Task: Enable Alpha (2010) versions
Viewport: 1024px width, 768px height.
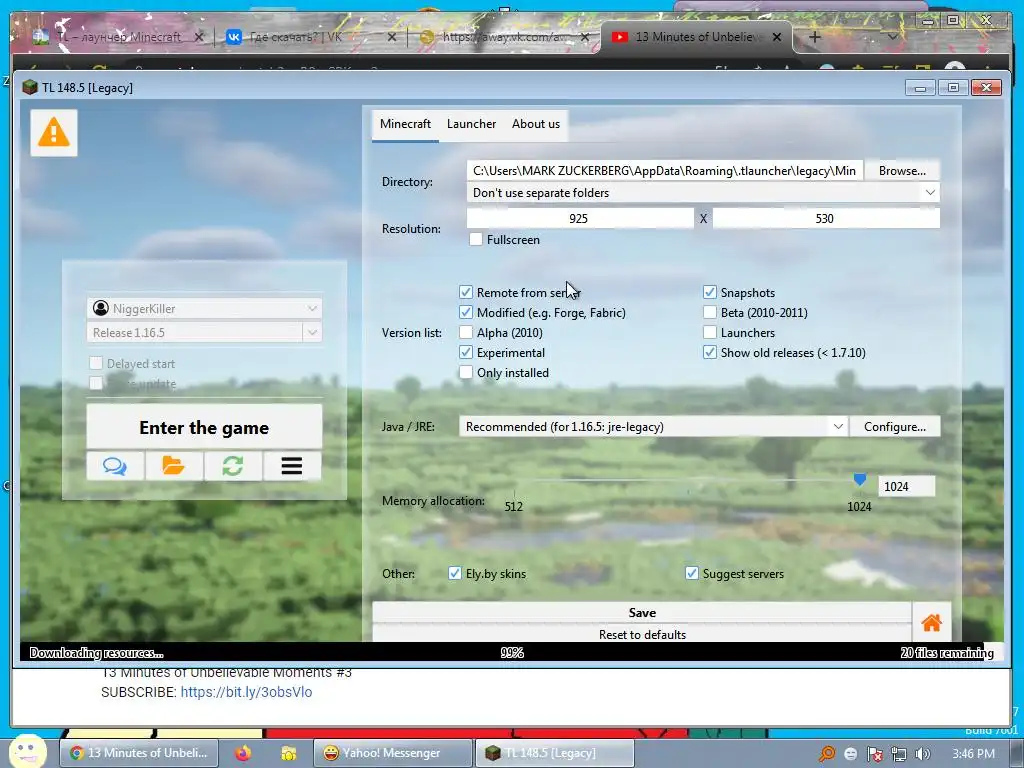Action: [466, 332]
